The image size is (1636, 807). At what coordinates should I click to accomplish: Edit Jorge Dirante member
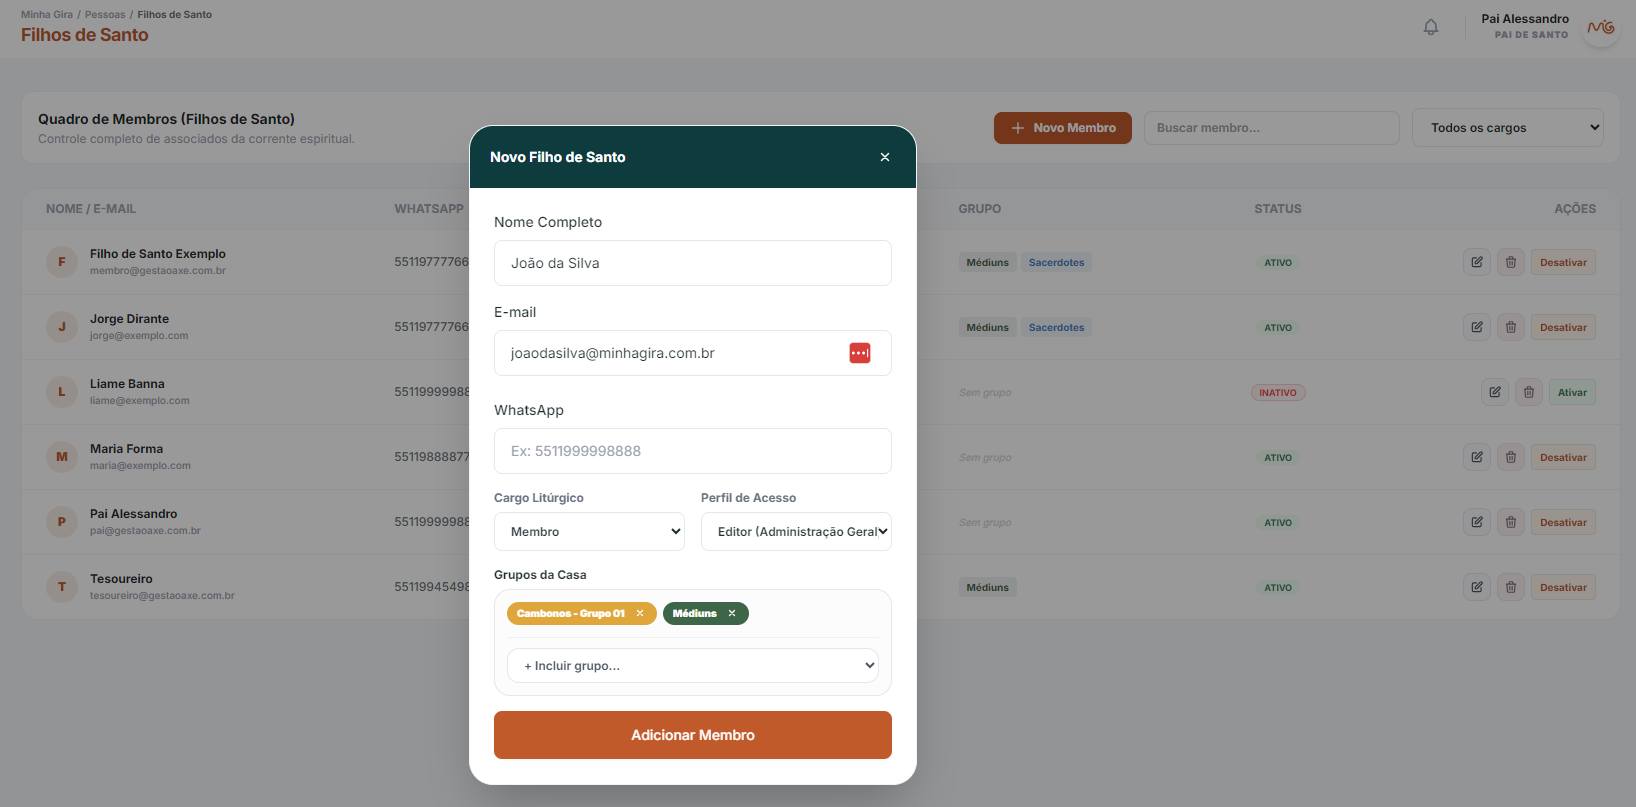point(1477,327)
